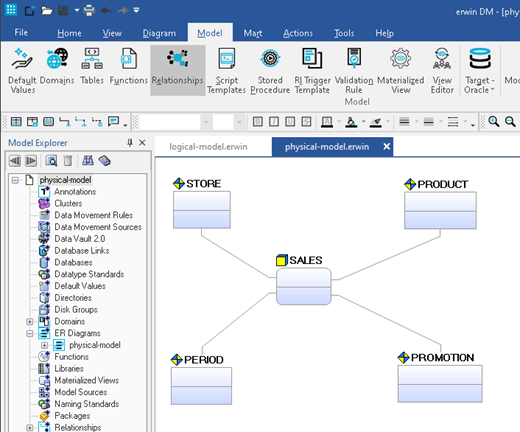The height and width of the screenshot is (432, 520).
Task: Click the RI Trigger Template icon
Action: 312,58
